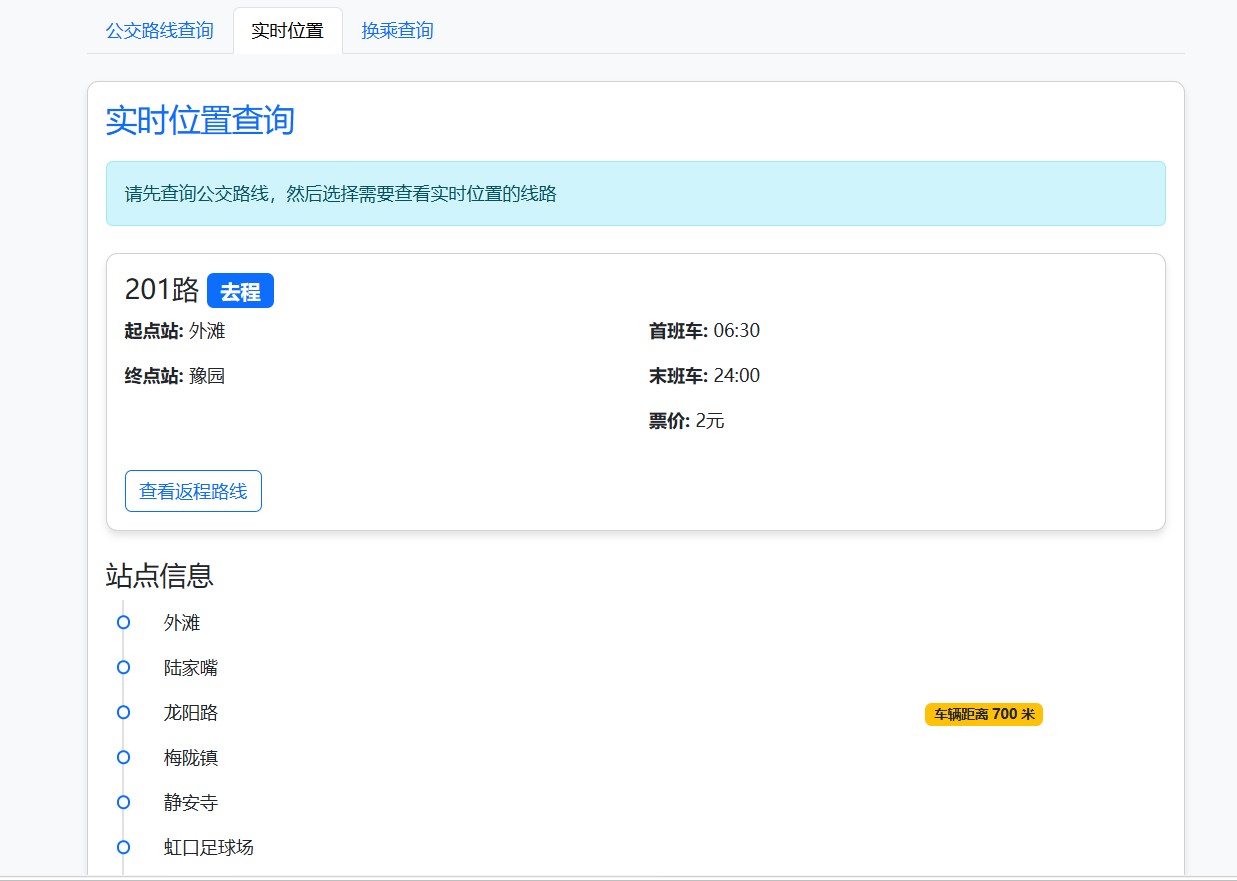Click the circle marker beside 虹口足球场

click(x=124, y=847)
